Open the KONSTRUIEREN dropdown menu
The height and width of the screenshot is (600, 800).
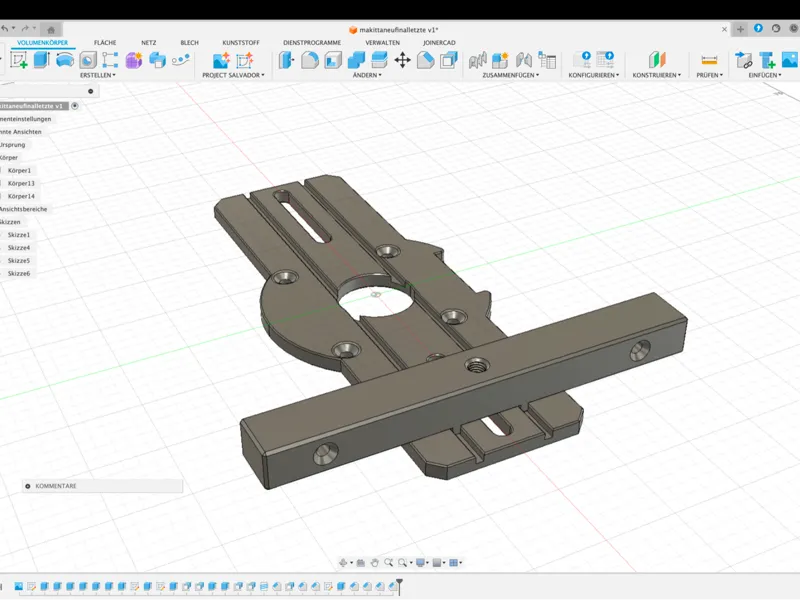657,75
